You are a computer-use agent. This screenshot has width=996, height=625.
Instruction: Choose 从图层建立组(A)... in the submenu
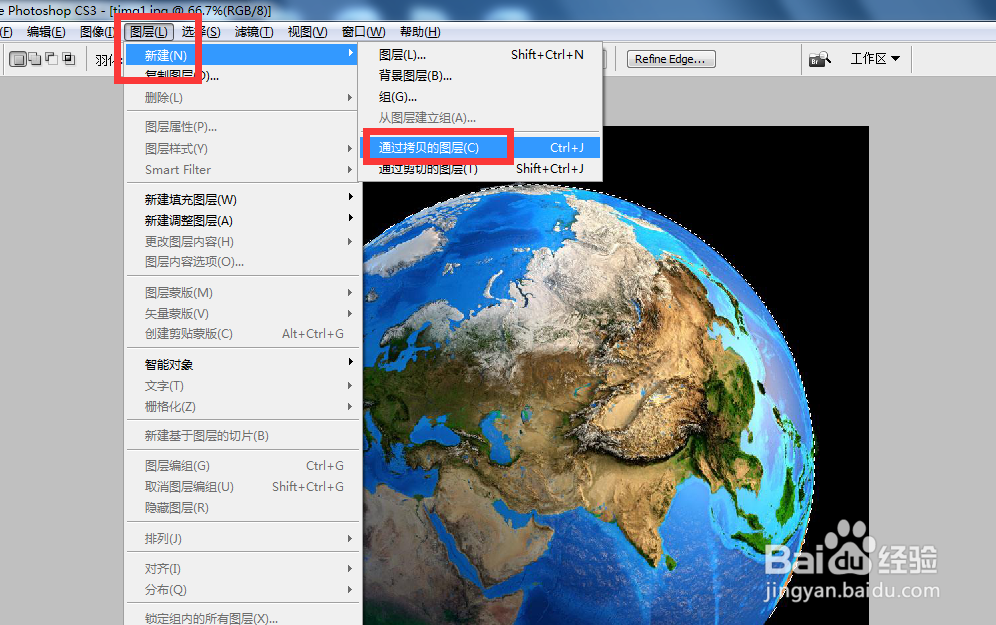click(480, 118)
